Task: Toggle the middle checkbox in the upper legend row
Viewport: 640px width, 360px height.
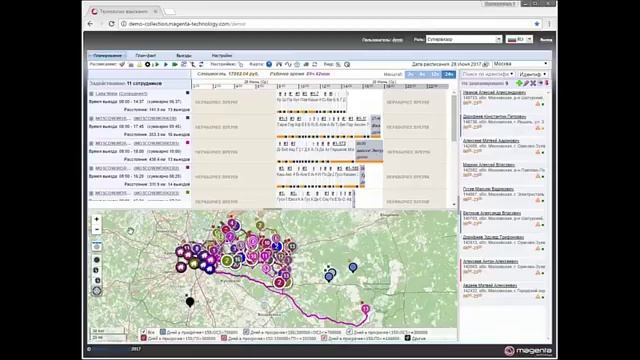Action: (x=246, y=332)
